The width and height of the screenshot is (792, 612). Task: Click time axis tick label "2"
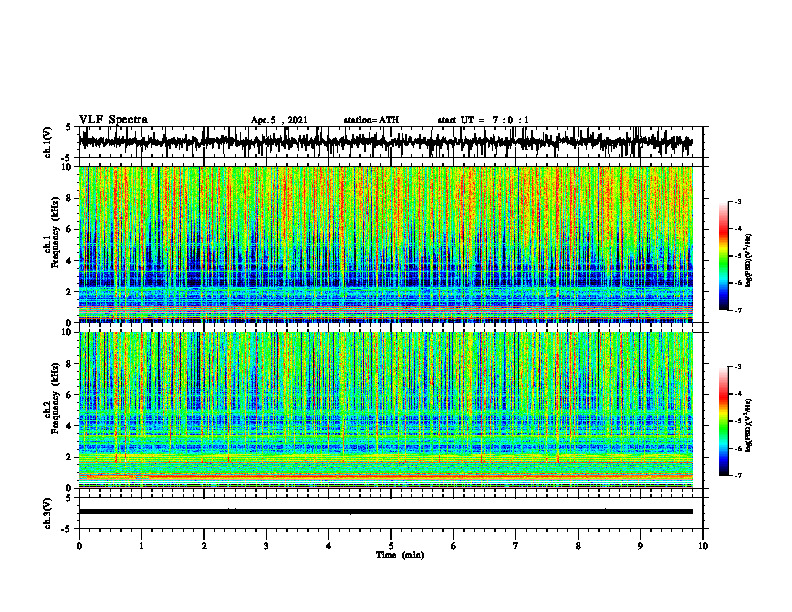click(x=204, y=546)
